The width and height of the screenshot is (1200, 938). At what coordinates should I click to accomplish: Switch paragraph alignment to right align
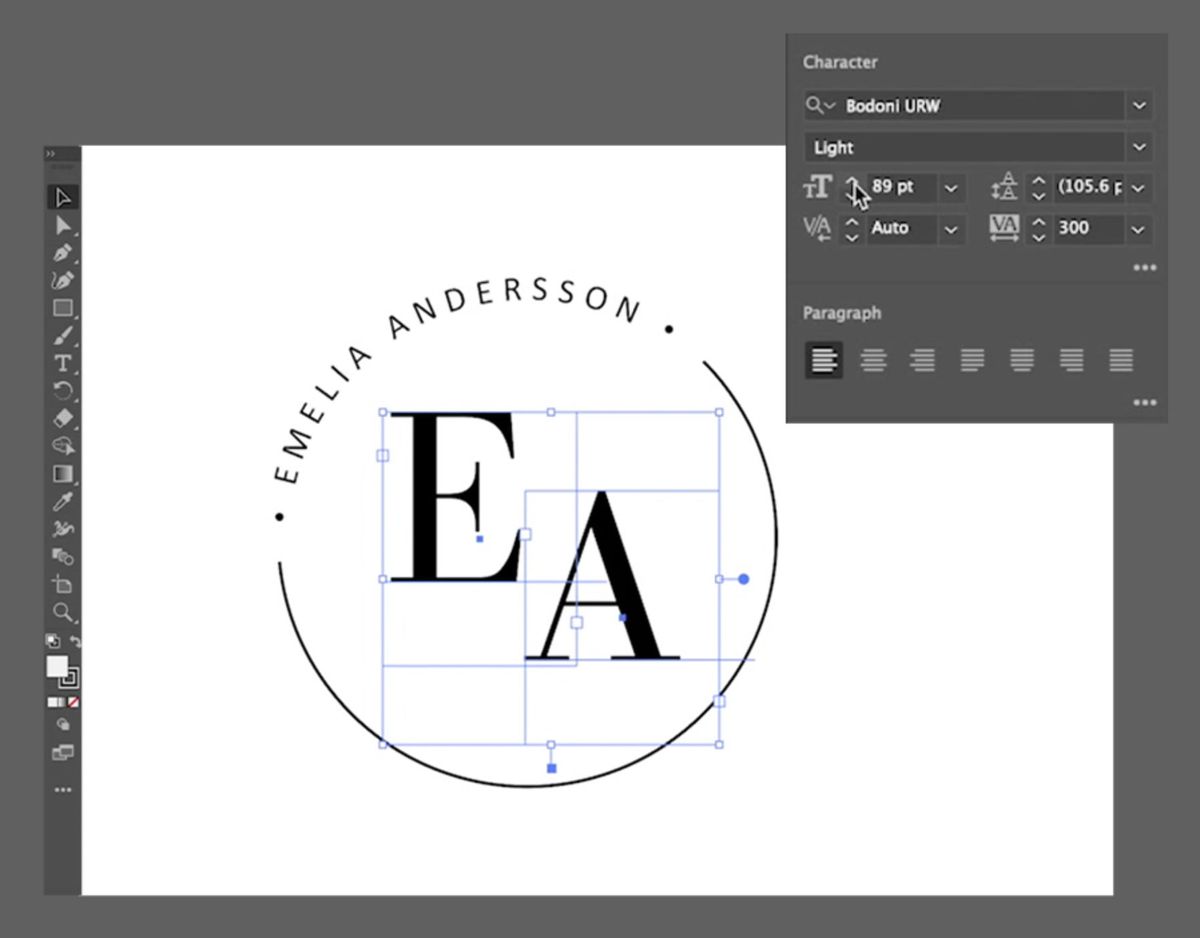(x=923, y=360)
